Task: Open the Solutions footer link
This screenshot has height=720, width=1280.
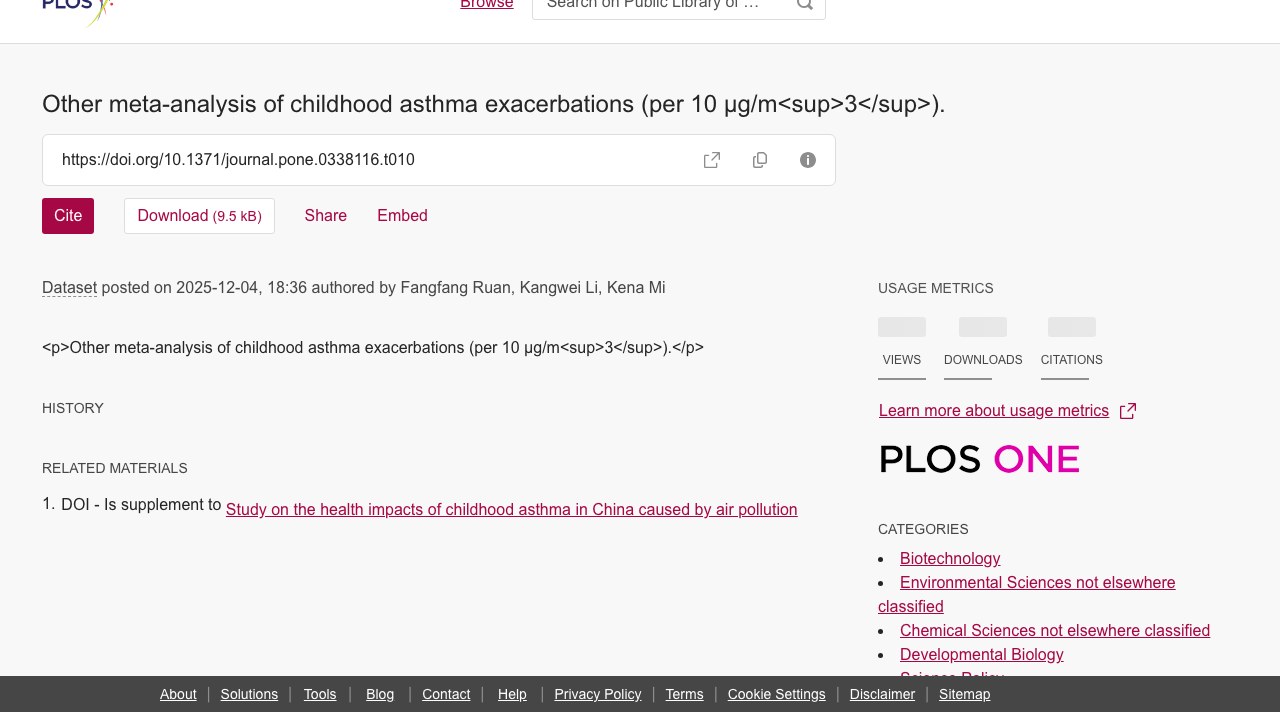Action: pos(249,694)
